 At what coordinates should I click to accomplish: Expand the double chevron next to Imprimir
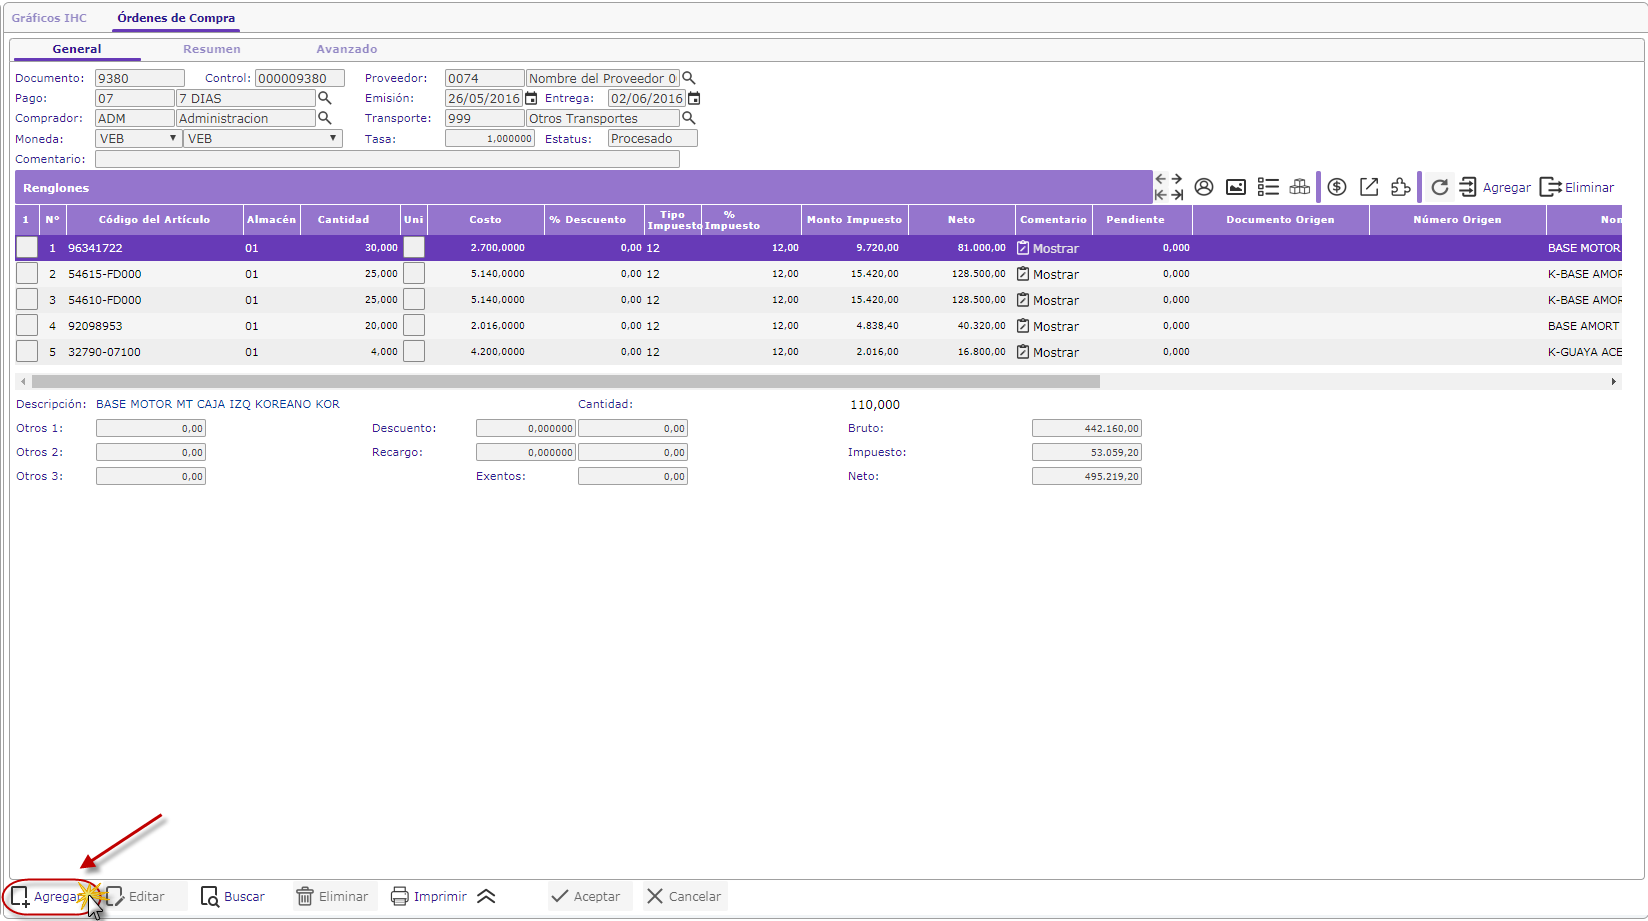pyautogui.click(x=486, y=896)
